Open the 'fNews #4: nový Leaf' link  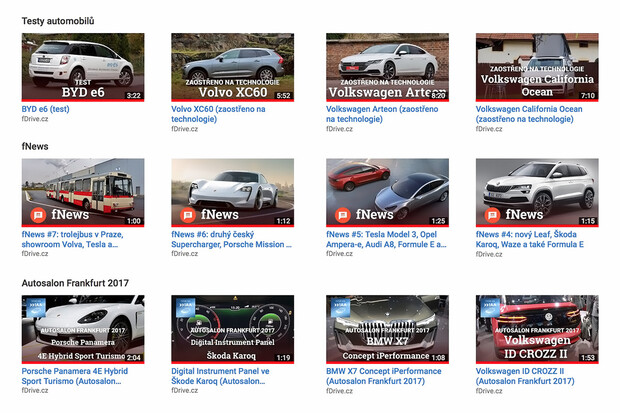click(529, 239)
